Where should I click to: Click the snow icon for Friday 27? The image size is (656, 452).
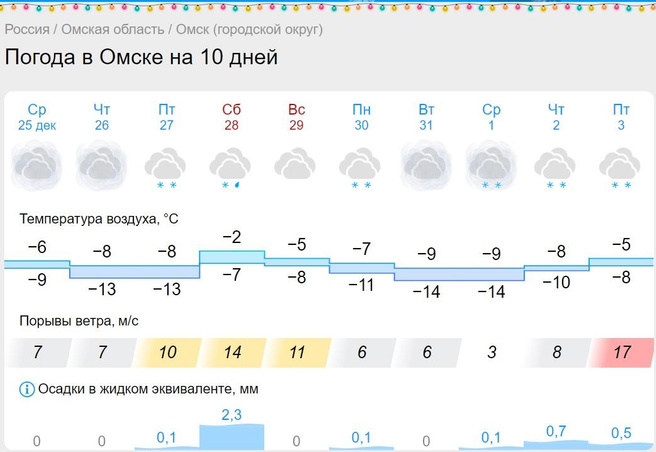(x=167, y=166)
